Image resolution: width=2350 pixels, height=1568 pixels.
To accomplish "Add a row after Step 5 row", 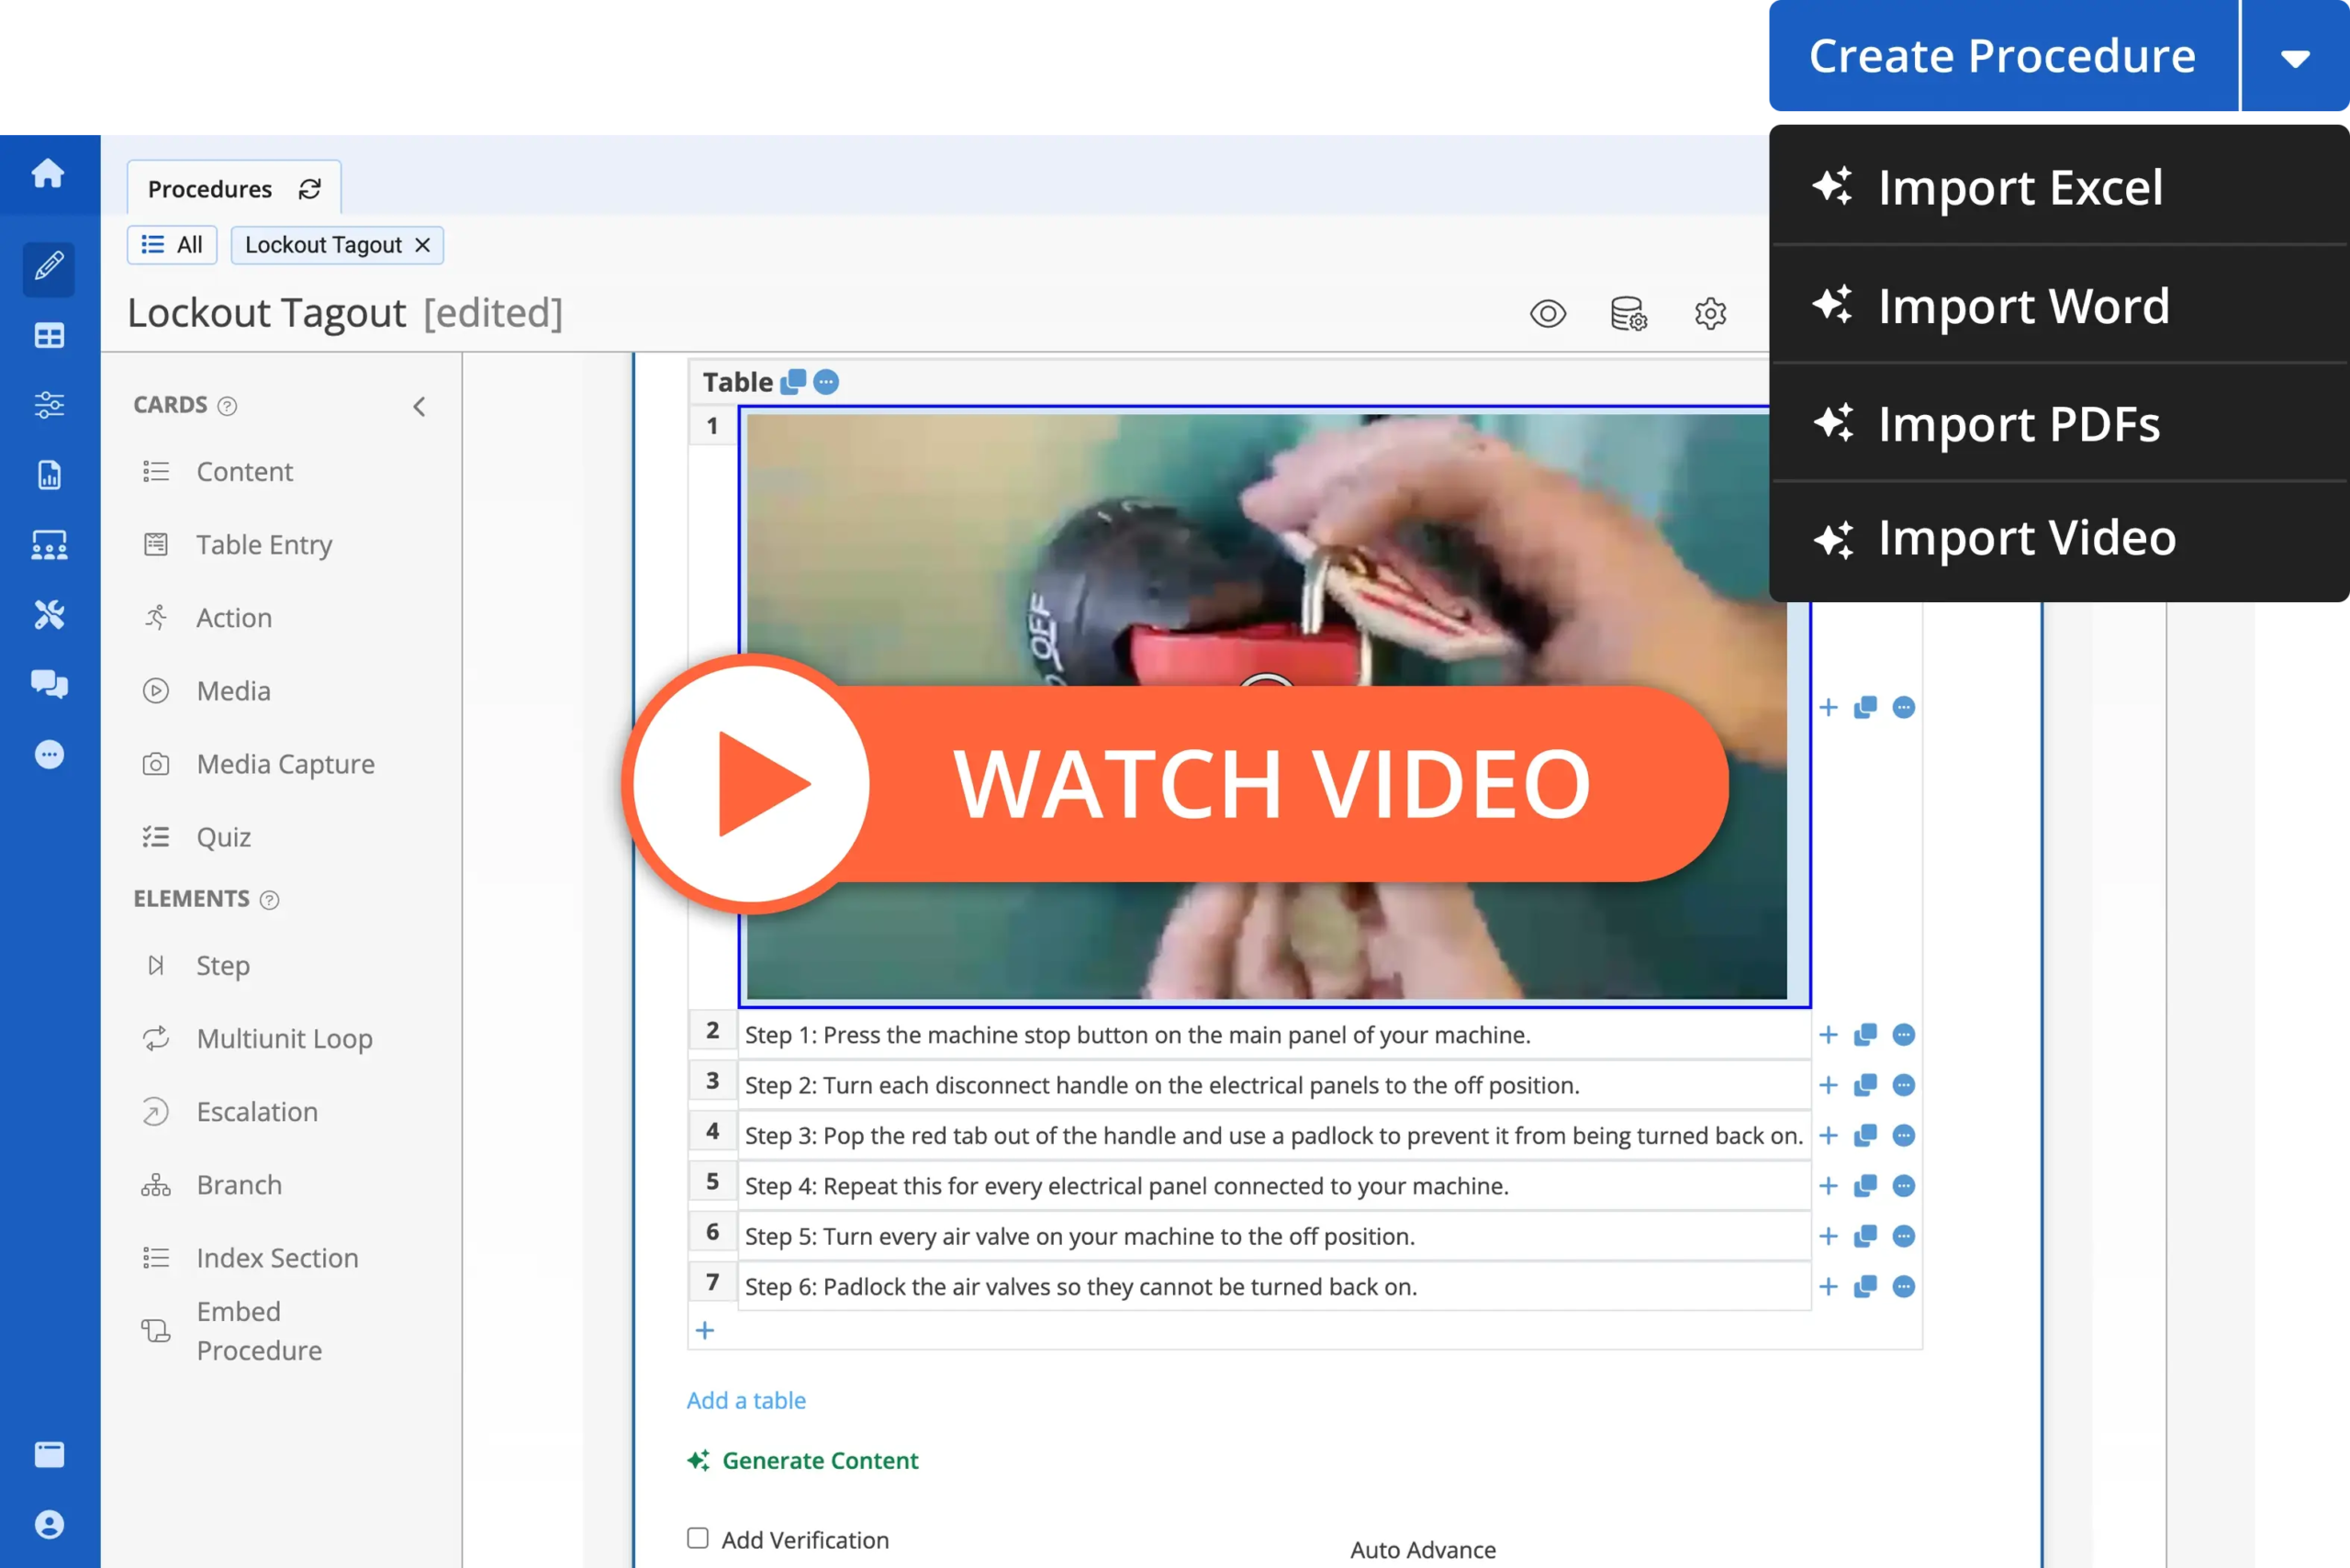I will point(1828,1236).
